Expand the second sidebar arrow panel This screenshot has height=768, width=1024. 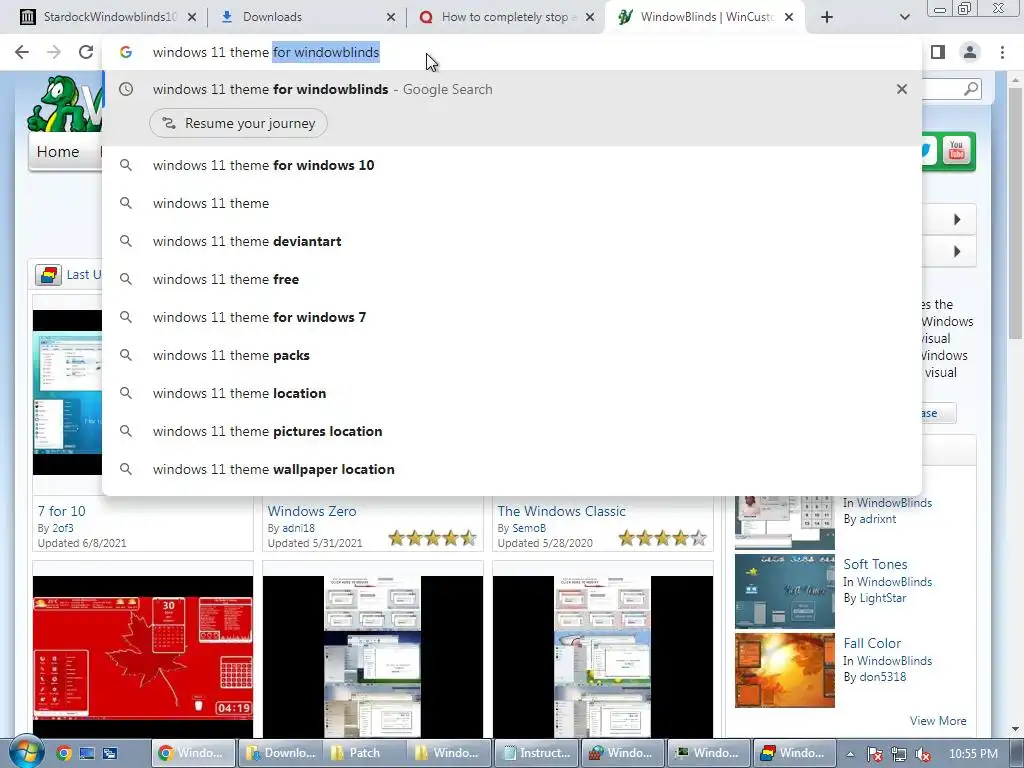coord(957,251)
